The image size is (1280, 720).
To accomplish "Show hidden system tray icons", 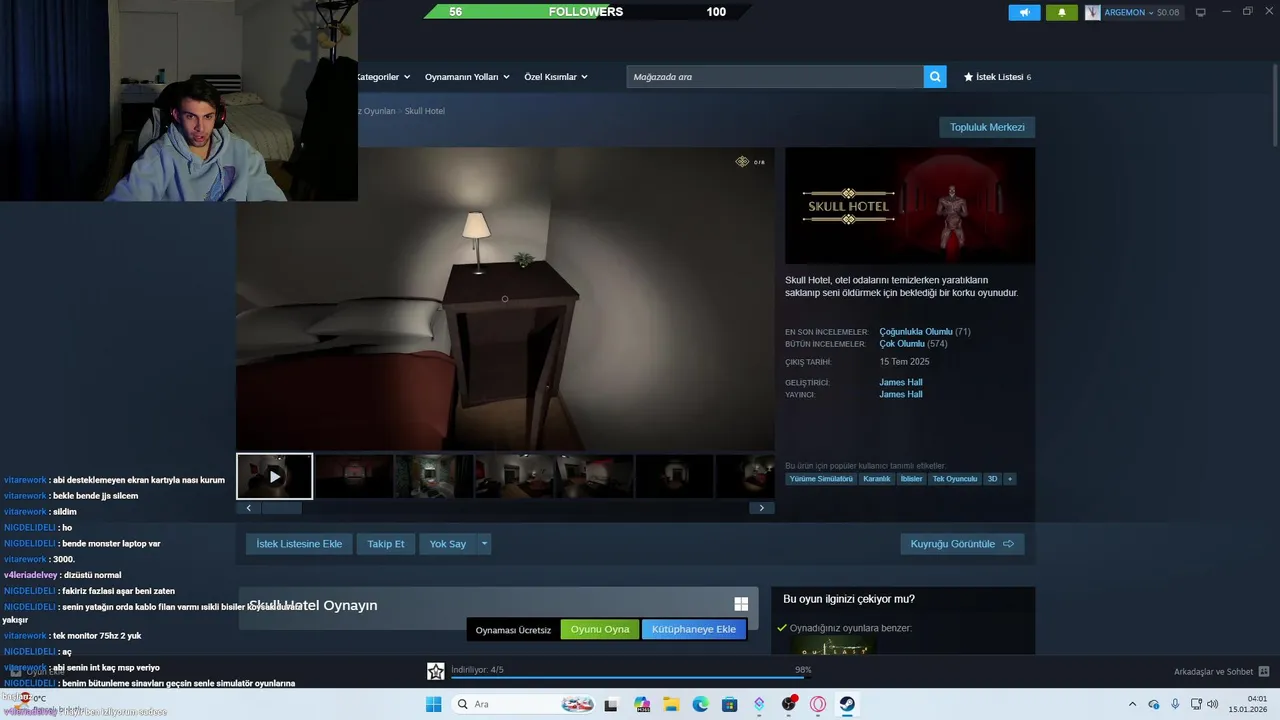I will click(1132, 704).
